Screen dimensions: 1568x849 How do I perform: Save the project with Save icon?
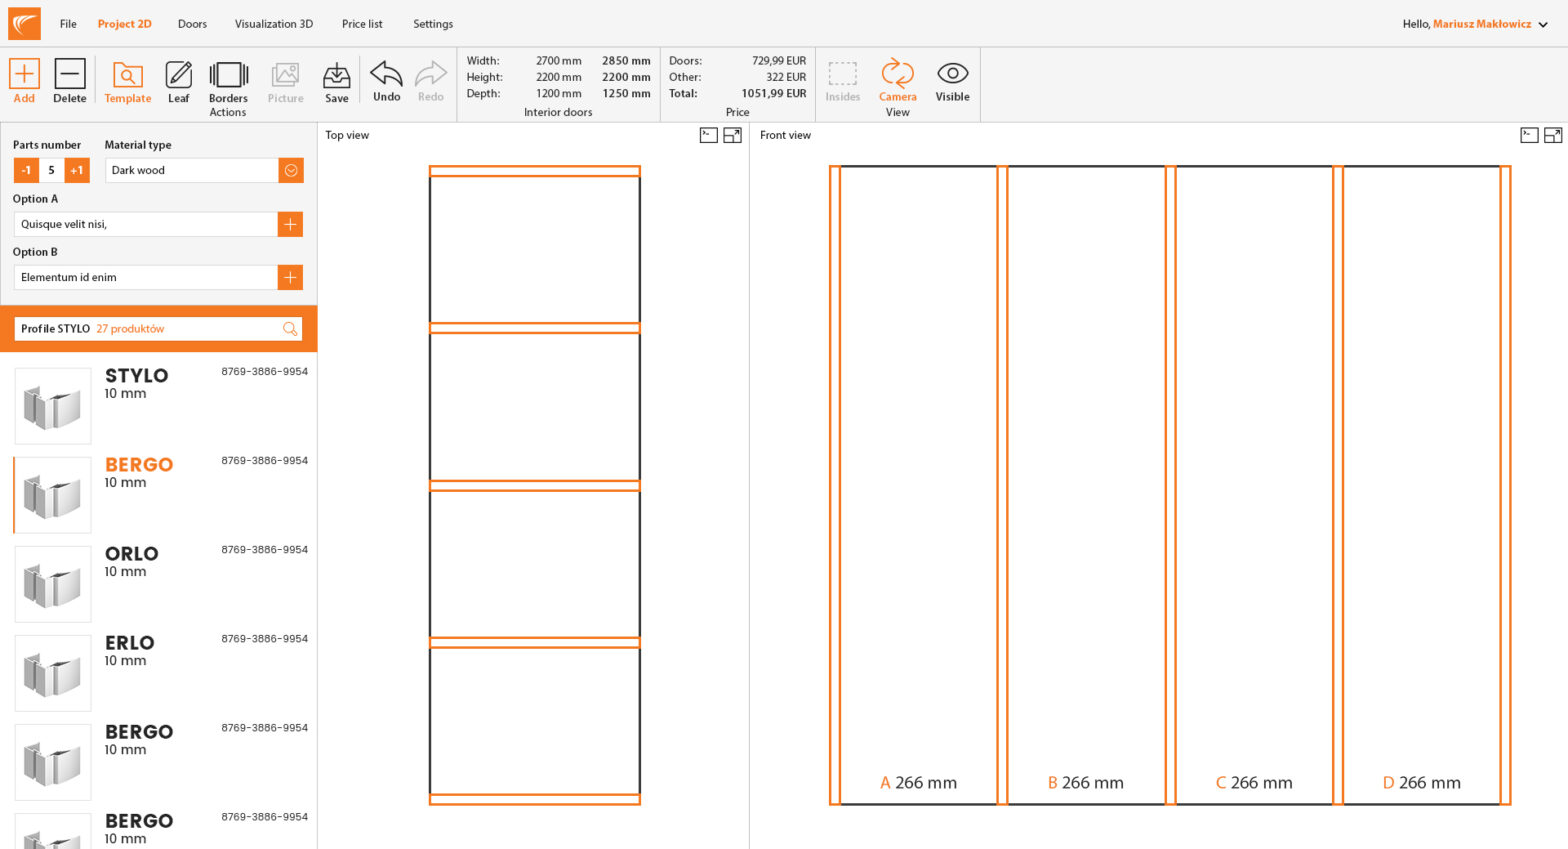[x=337, y=75]
